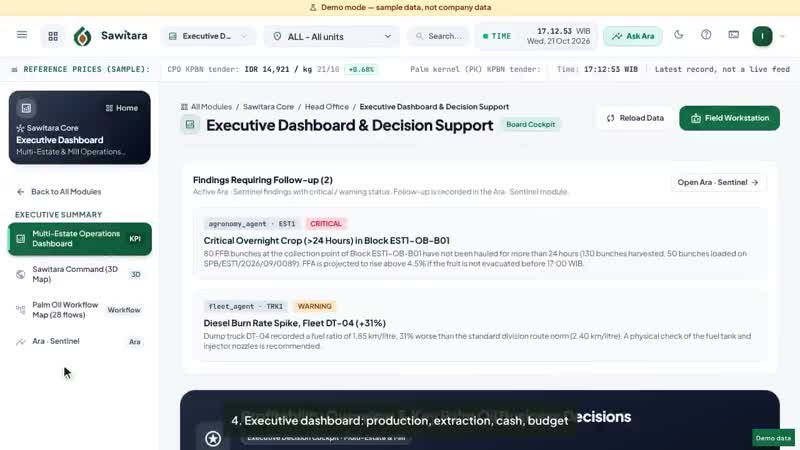Open Critical Overnight Crop finding title
Image resolution: width=800 pixels, height=450 pixels.
[327, 240]
